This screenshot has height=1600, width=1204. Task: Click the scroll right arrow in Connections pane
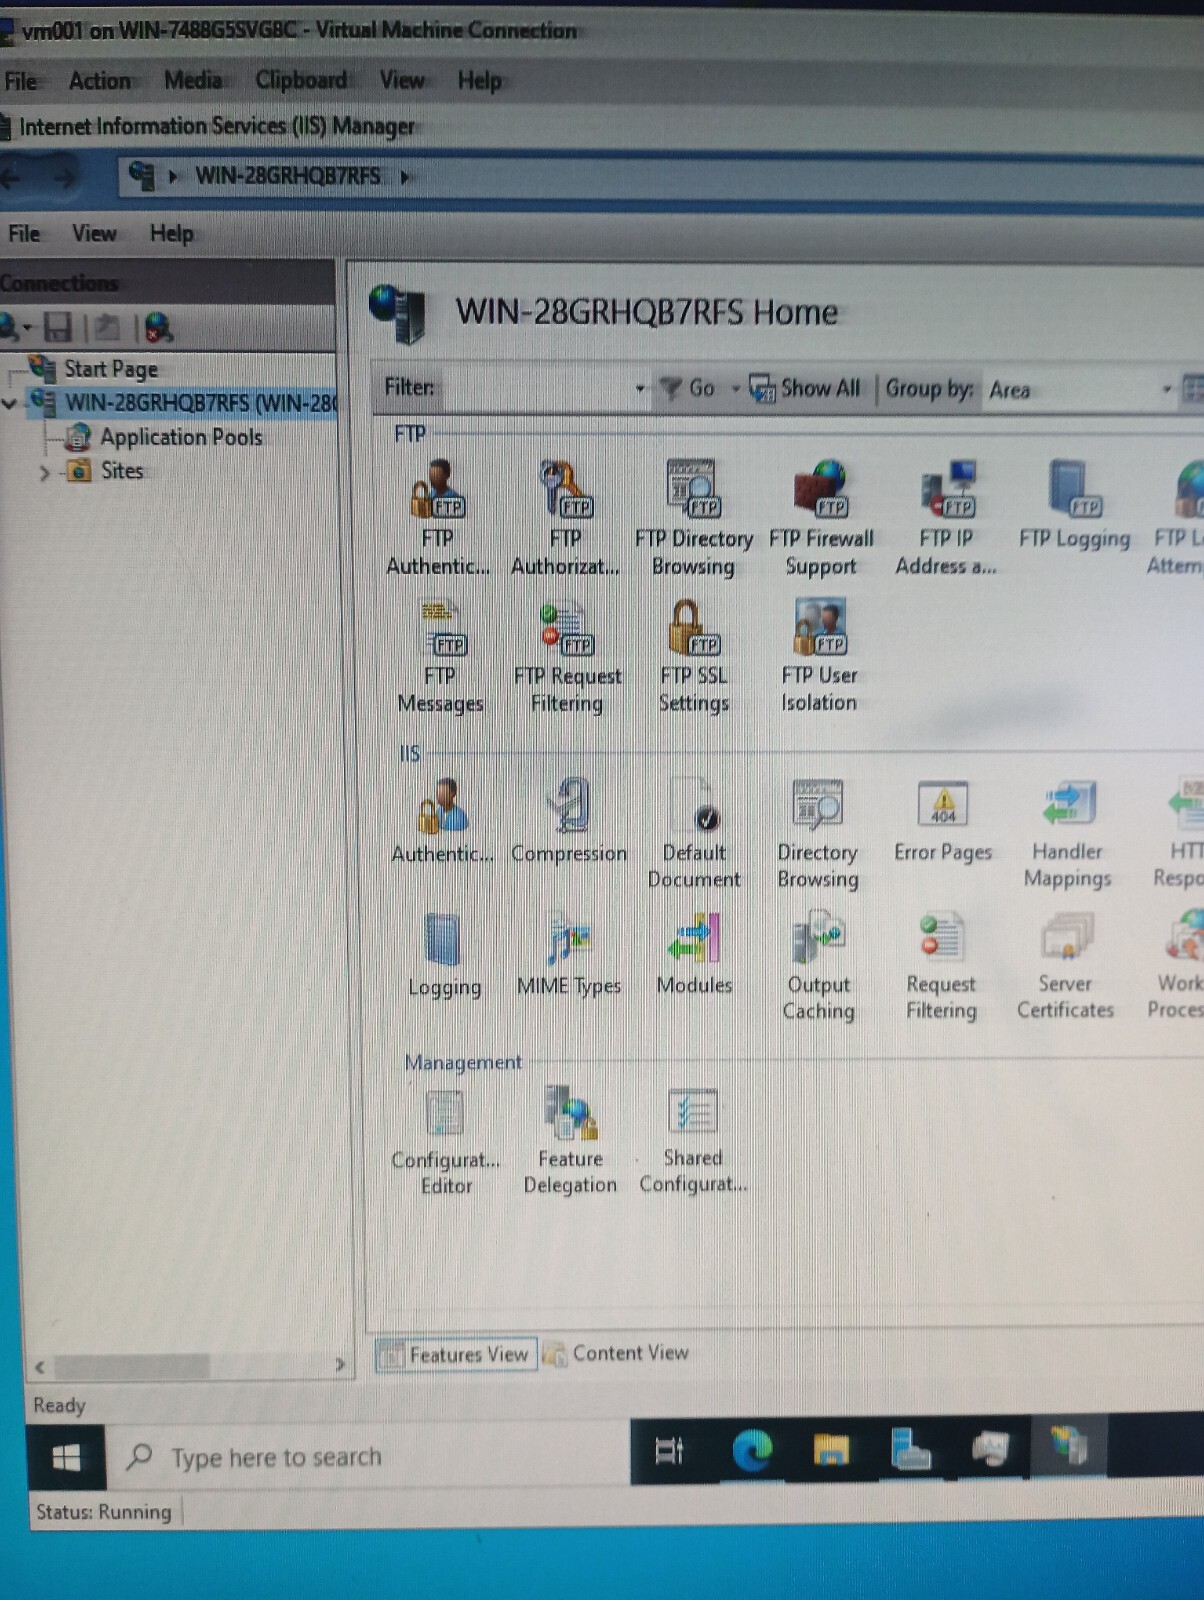coord(340,1365)
